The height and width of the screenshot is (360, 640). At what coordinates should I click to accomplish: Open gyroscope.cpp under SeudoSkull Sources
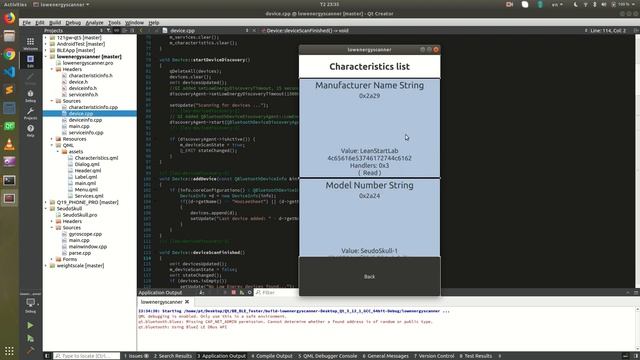pos(85,234)
